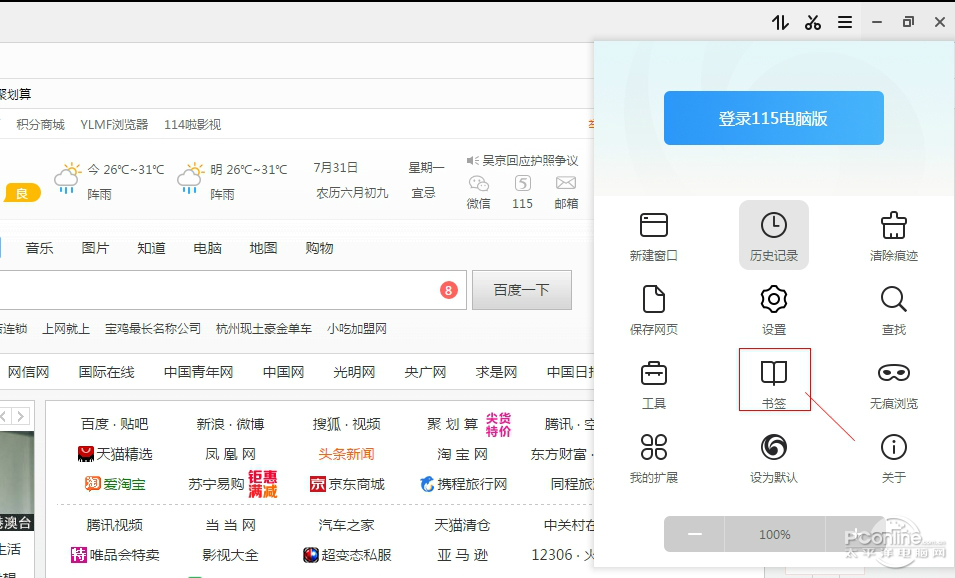
Task: Open the 百度 · 贴吧 link
Action: [115, 424]
